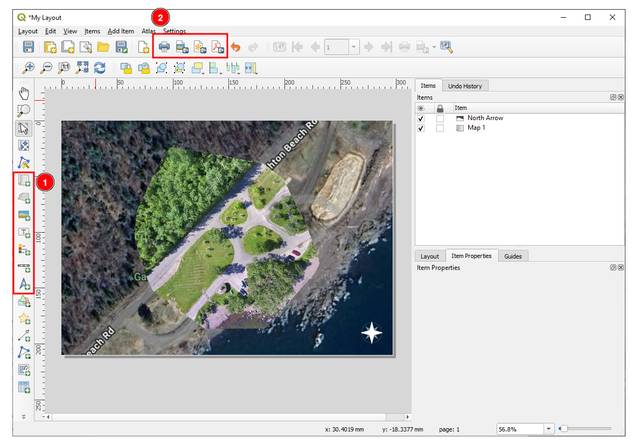Click the Add Picture tool
640x446 pixels.
(x=24, y=215)
